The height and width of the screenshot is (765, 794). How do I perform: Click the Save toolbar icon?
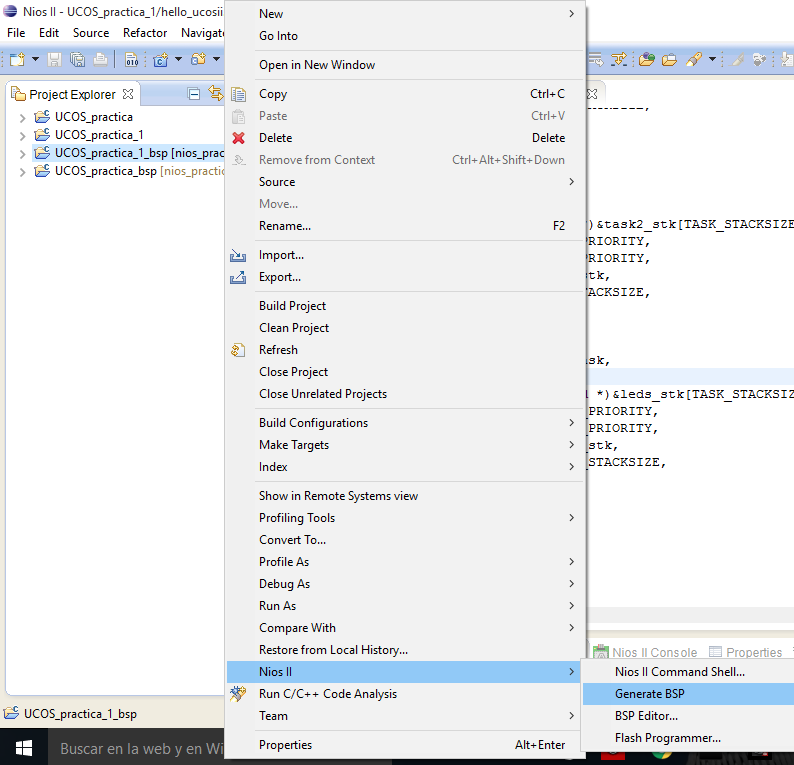(54, 60)
